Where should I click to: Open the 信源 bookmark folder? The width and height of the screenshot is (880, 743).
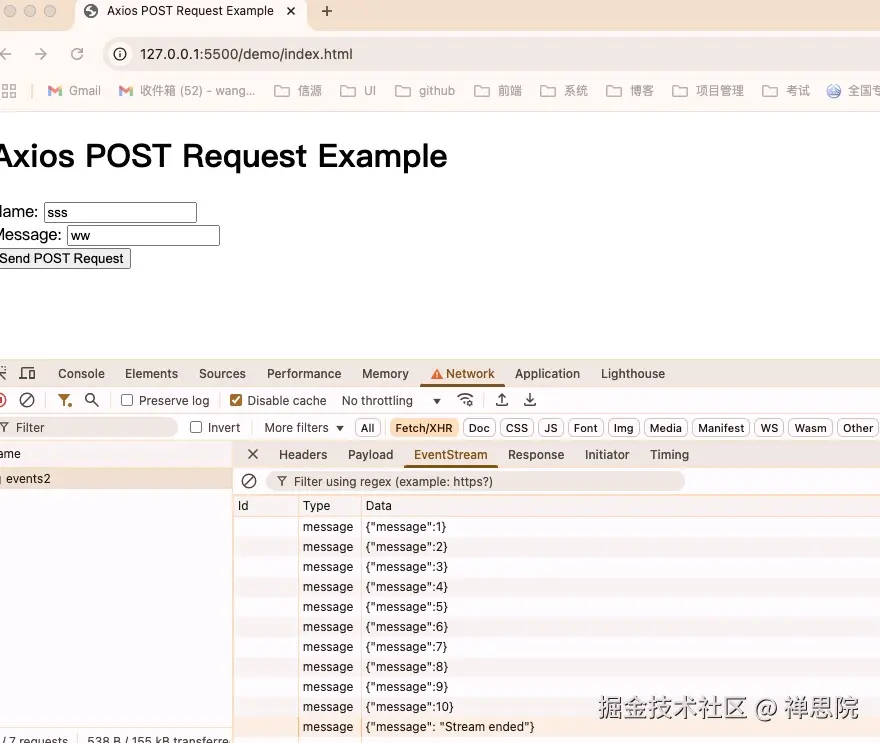point(298,91)
